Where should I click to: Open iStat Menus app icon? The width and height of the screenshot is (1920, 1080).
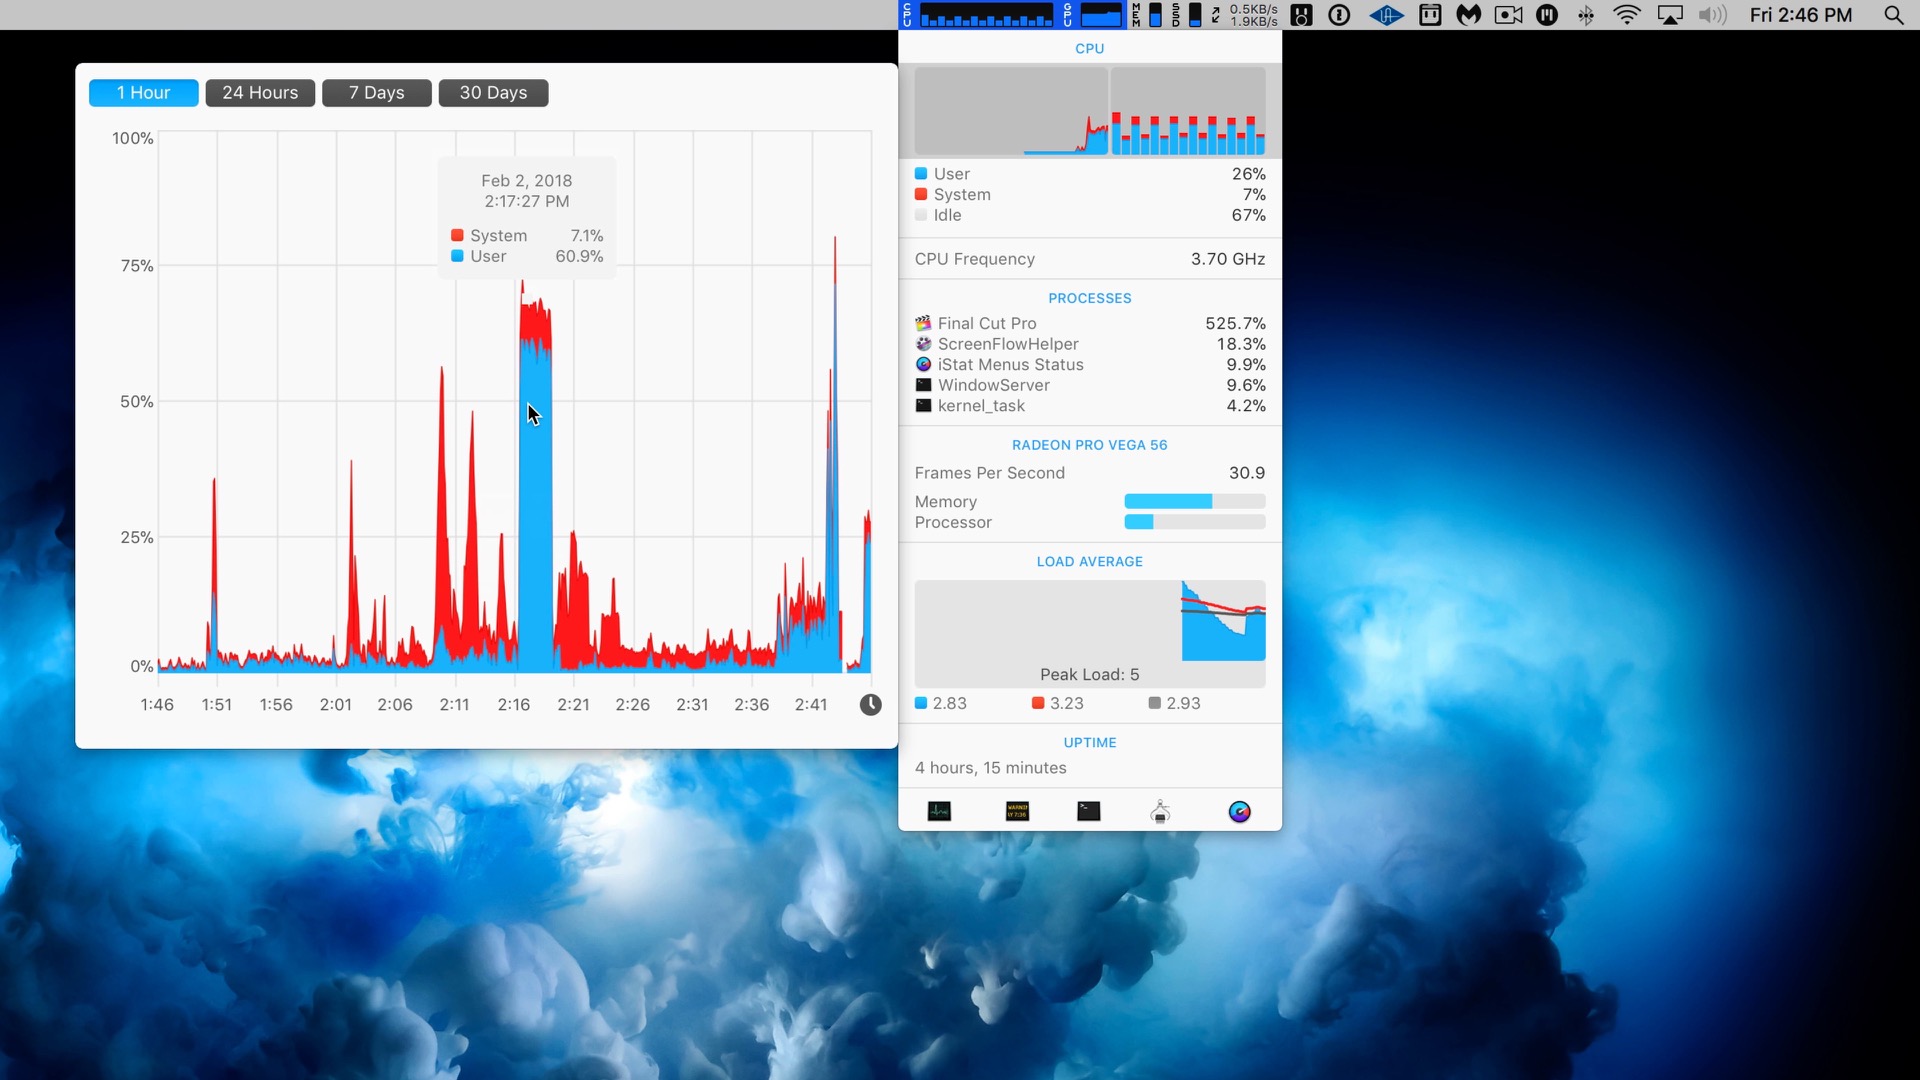1239,811
